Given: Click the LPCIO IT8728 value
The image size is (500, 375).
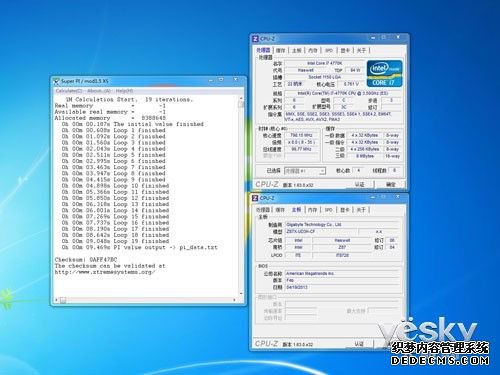Looking at the screenshot, I should [x=342, y=255].
